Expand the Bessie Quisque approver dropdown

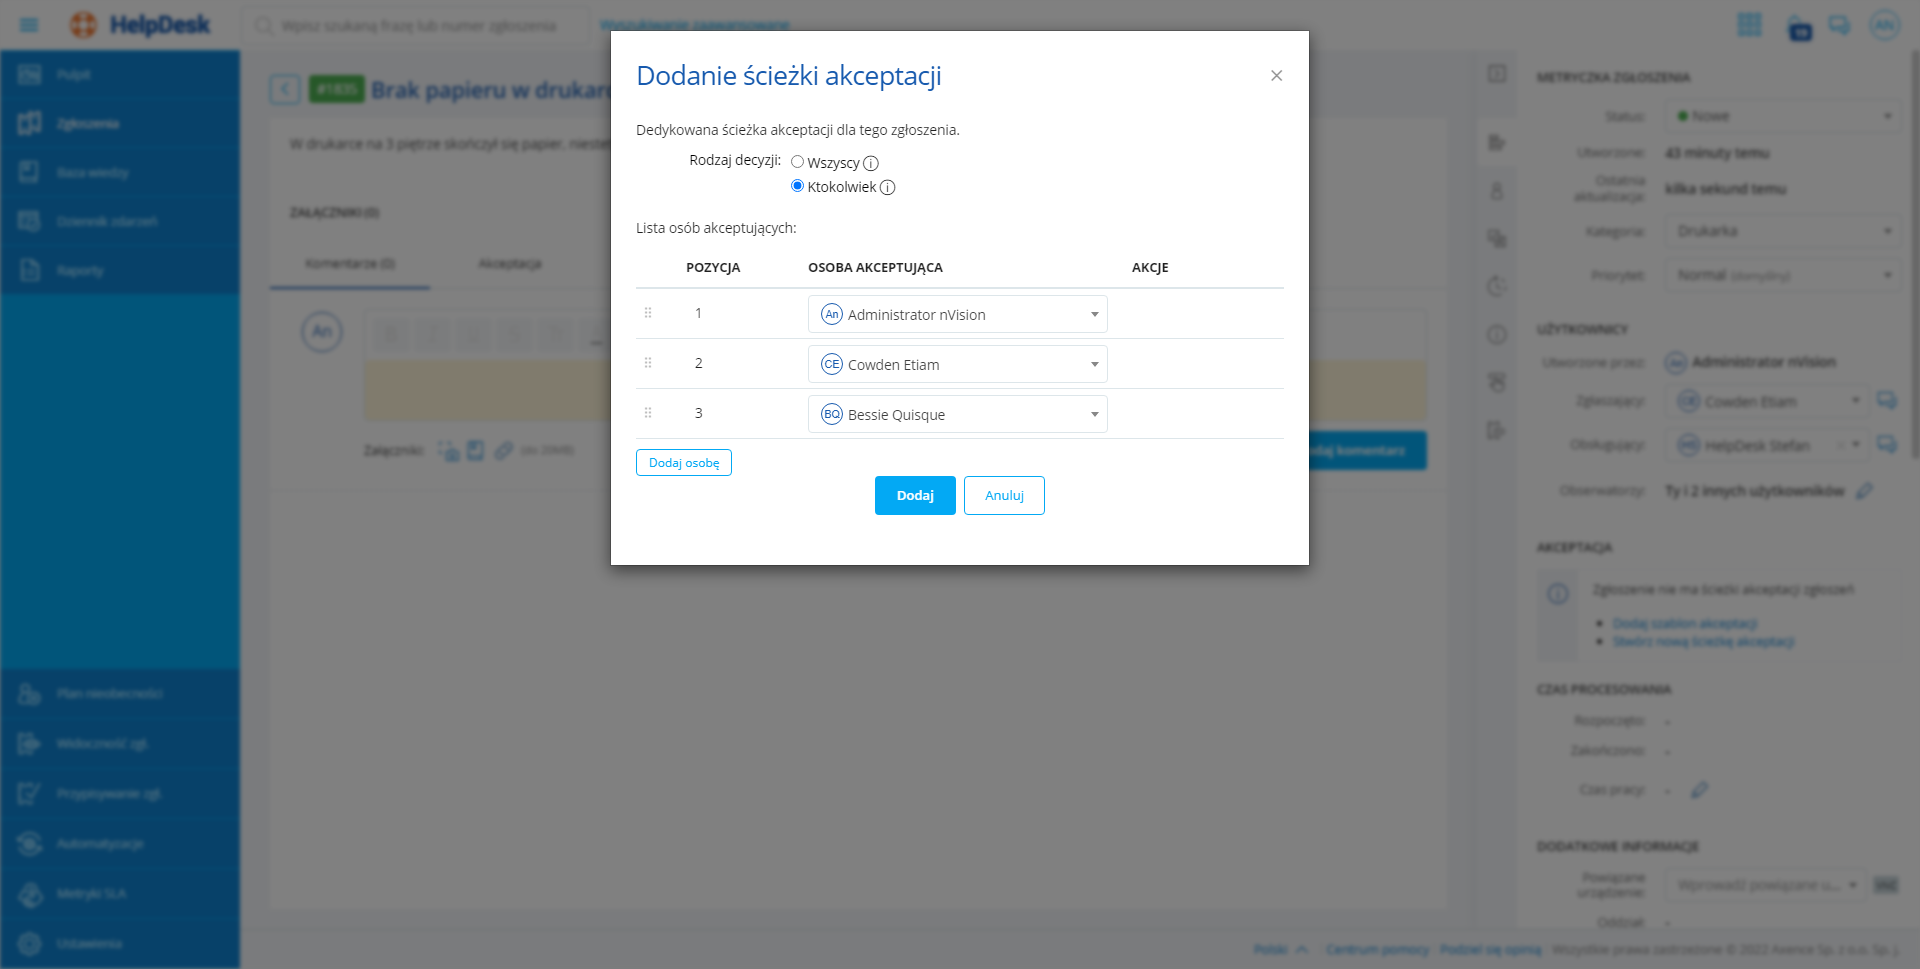1094,414
